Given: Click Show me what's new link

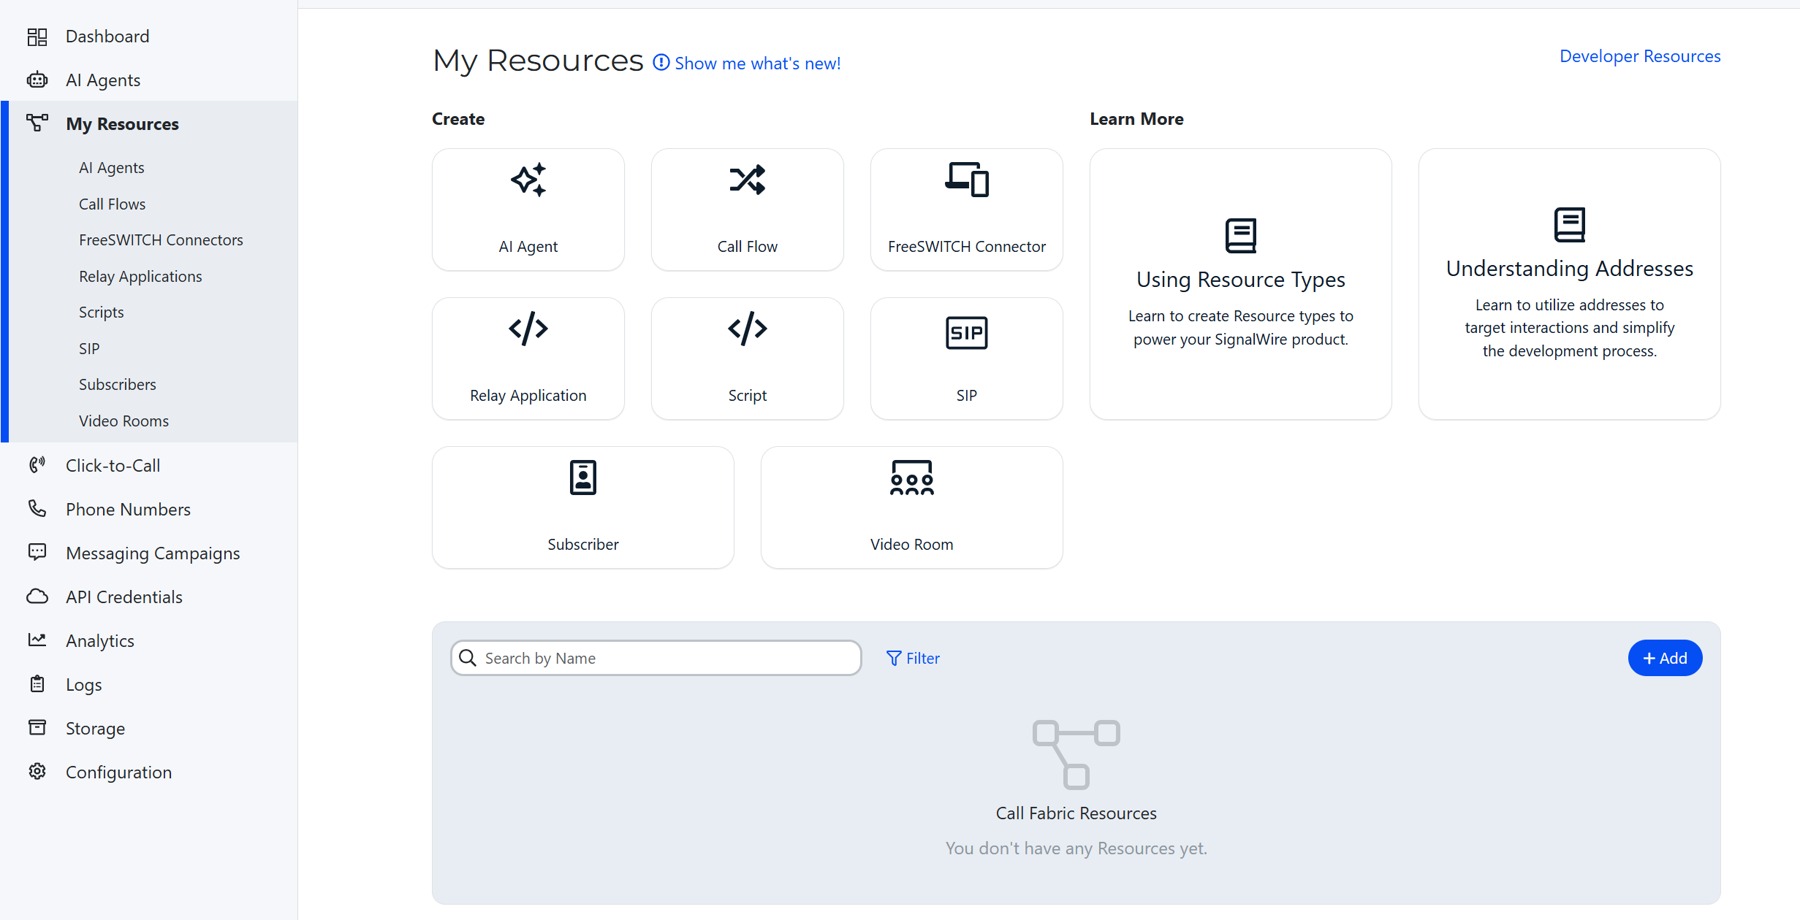Looking at the screenshot, I should click(757, 63).
